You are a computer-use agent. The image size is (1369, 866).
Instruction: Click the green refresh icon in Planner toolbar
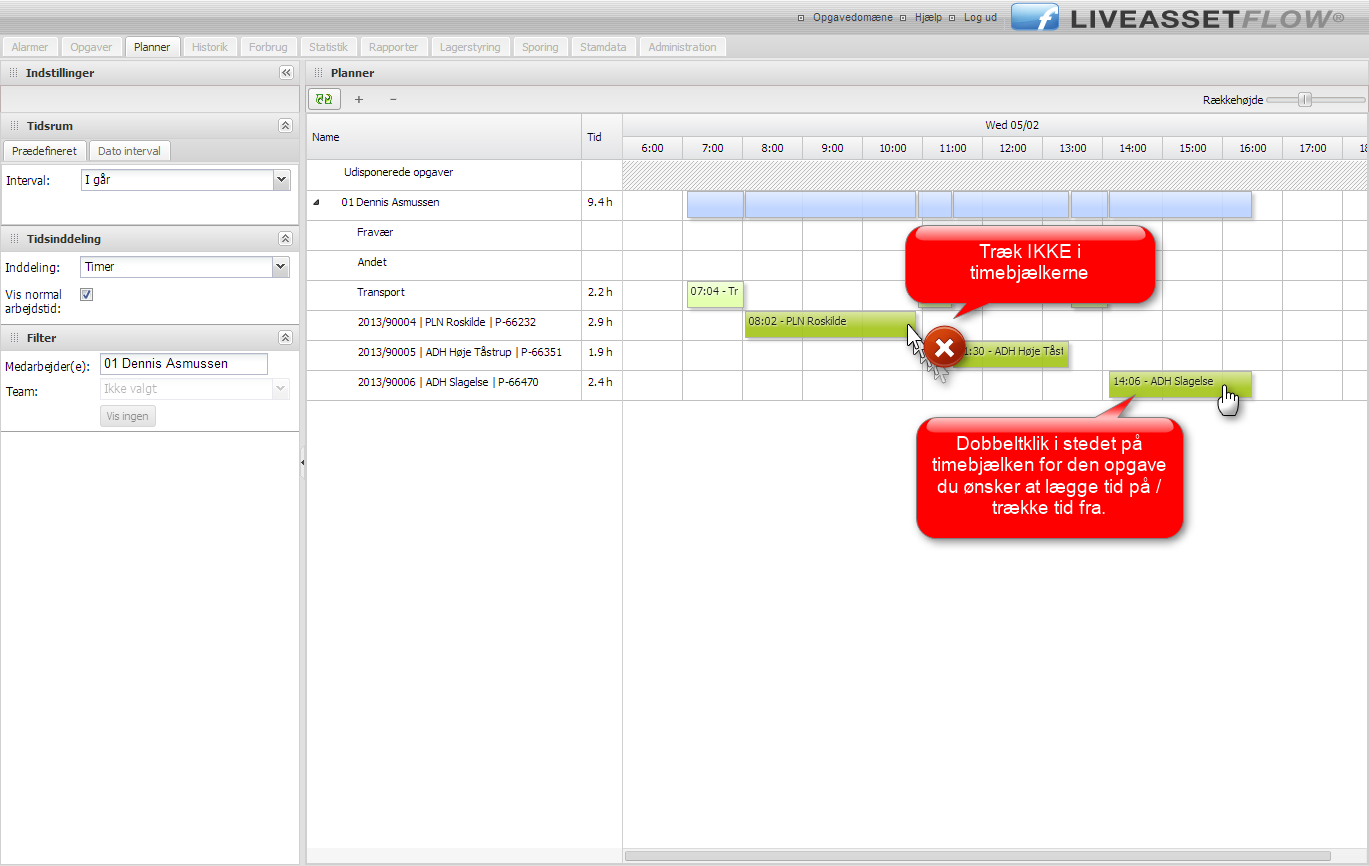pyautogui.click(x=324, y=99)
